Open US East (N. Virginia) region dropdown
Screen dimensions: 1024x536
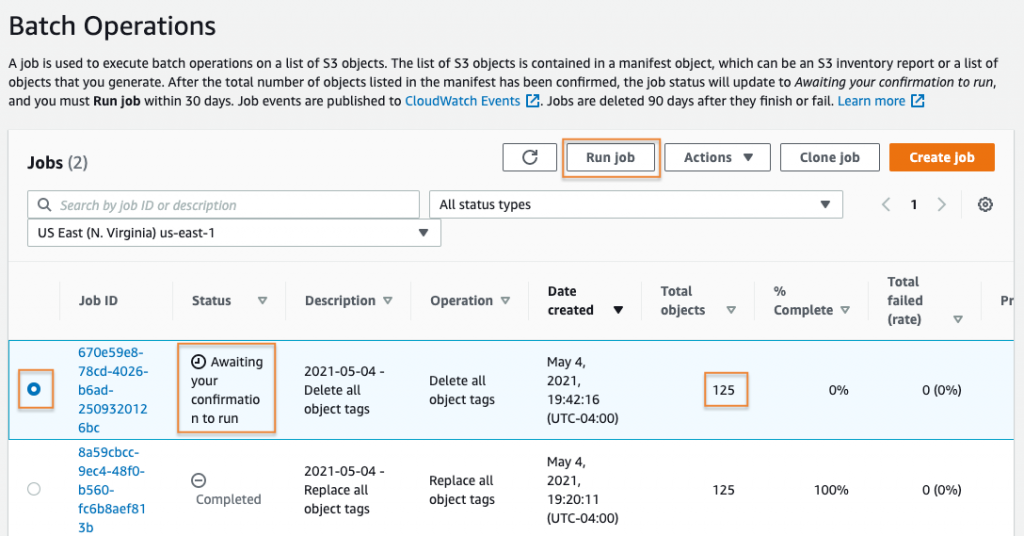(x=234, y=233)
